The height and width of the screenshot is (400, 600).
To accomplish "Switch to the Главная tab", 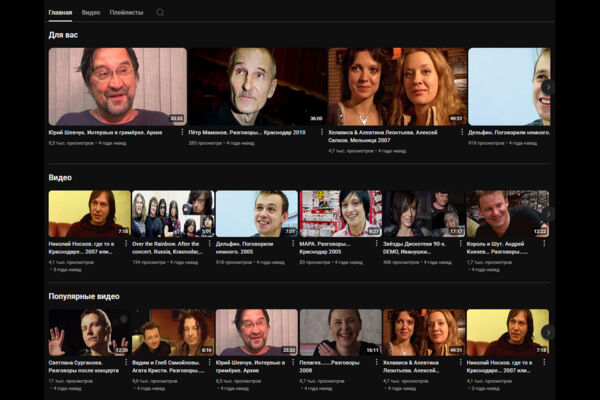I will coord(60,12).
